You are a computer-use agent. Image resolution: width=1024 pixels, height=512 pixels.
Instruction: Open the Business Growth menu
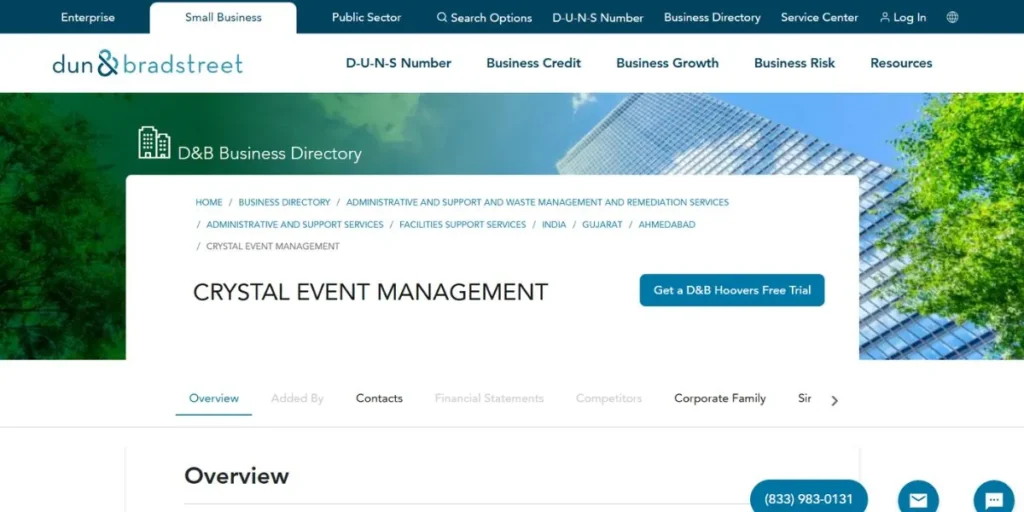(667, 63)
